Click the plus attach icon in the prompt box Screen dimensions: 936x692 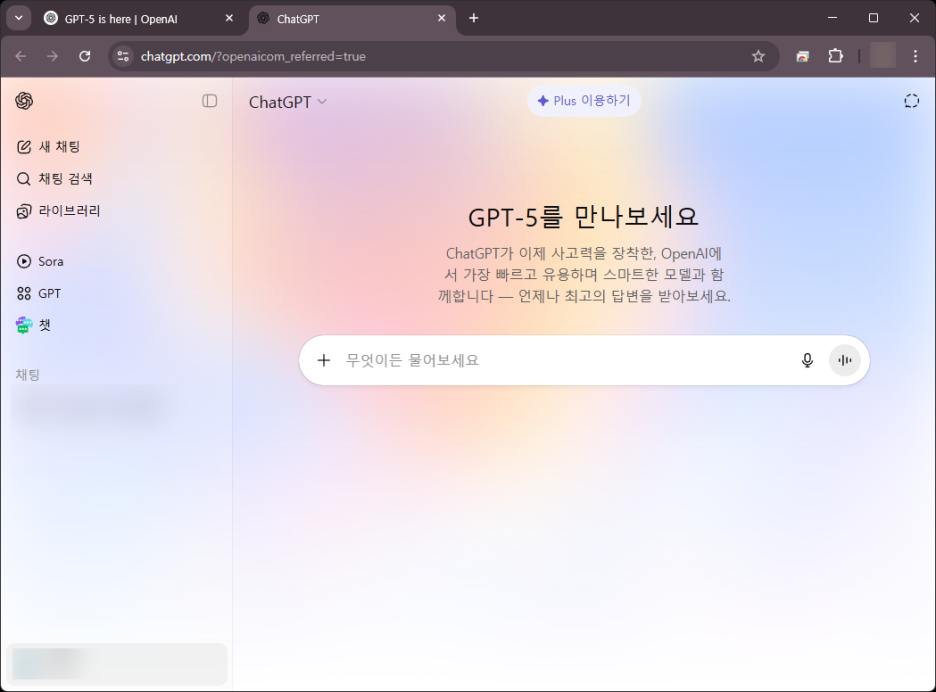click(x=324, y=360)
